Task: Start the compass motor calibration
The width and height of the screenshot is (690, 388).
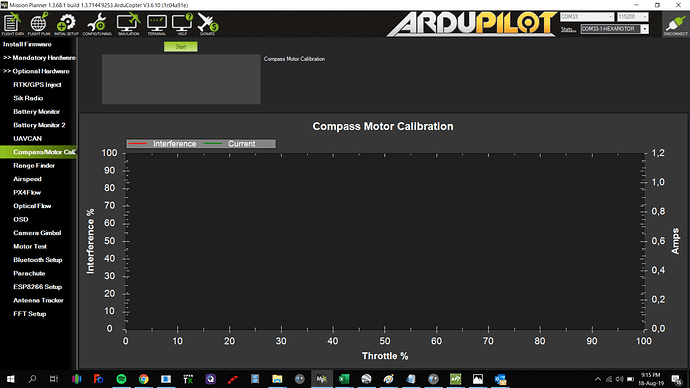Action: (181, 47)
